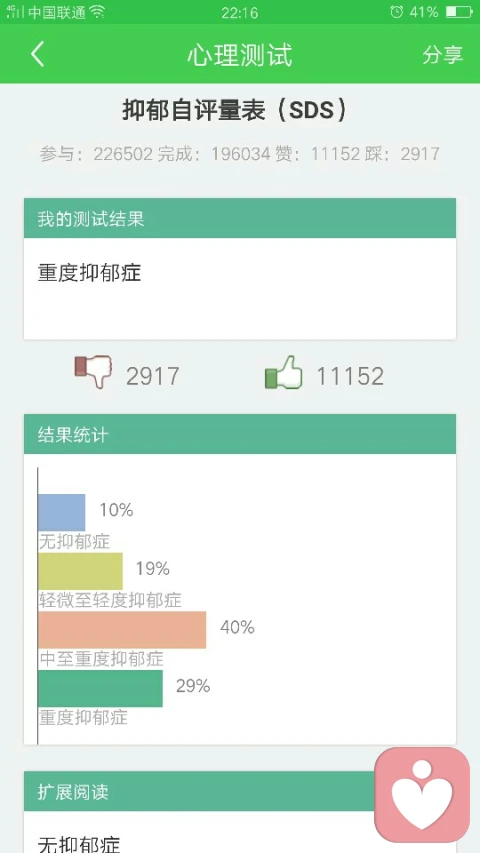Open the 无抑郁症 extended reading entry
480x853 pixels.
pos(78,843)
